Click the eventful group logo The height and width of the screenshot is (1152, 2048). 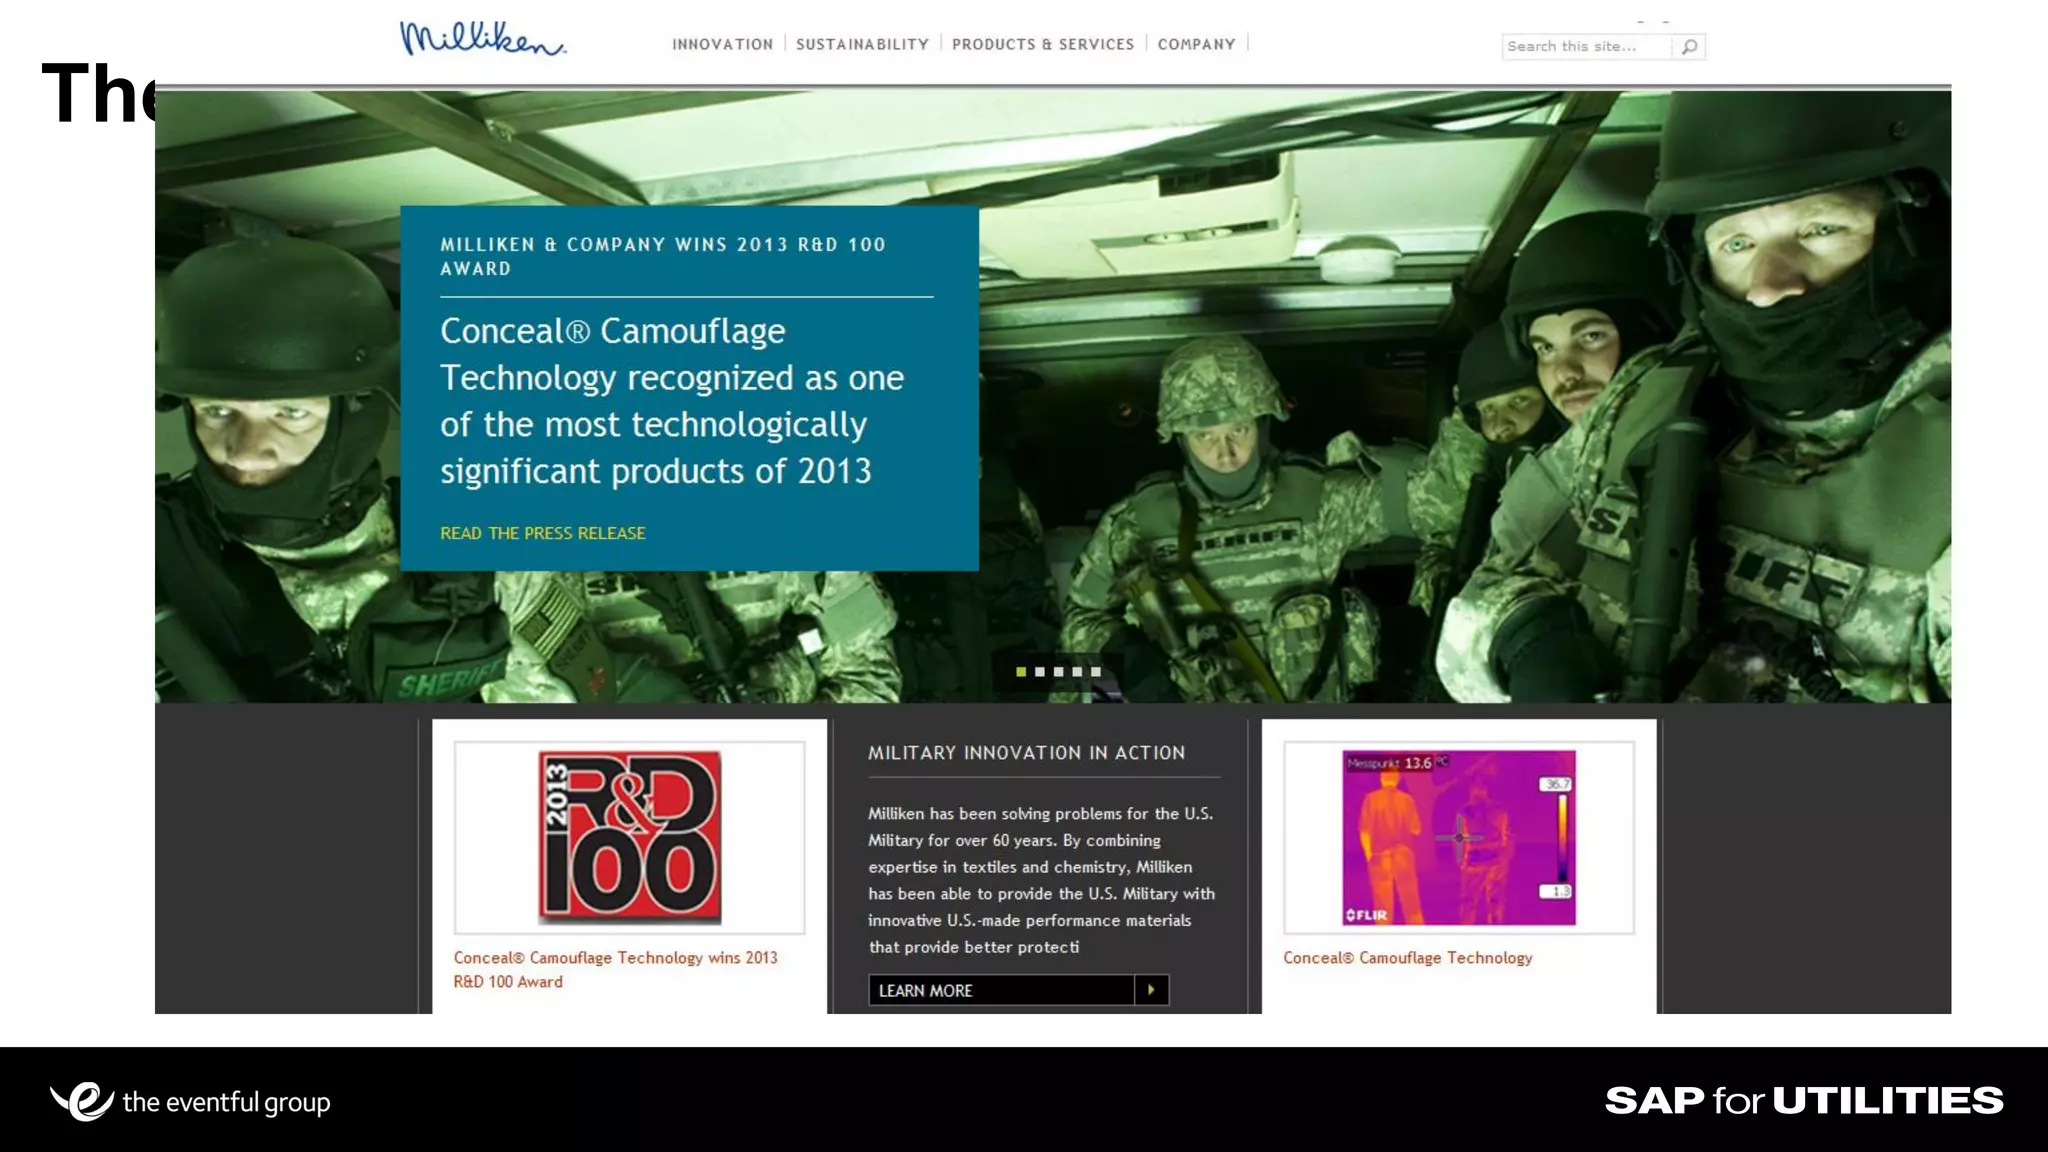pos(190,1101)
